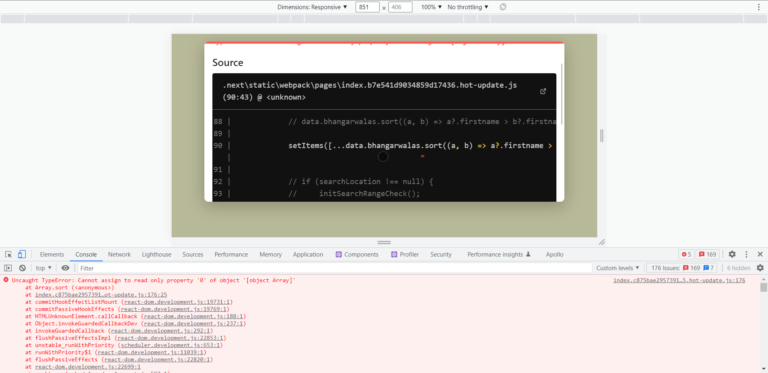Select the Console tab
Viewport: 768px width, 373px height.
point(86,255)
